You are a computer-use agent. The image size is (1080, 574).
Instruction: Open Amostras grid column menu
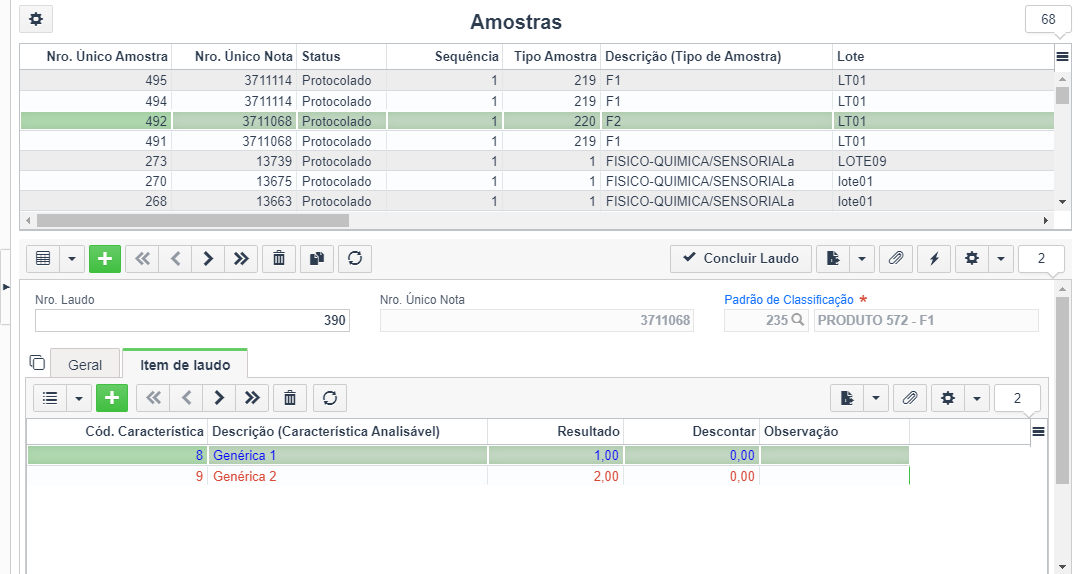[x=1062, y=57]
